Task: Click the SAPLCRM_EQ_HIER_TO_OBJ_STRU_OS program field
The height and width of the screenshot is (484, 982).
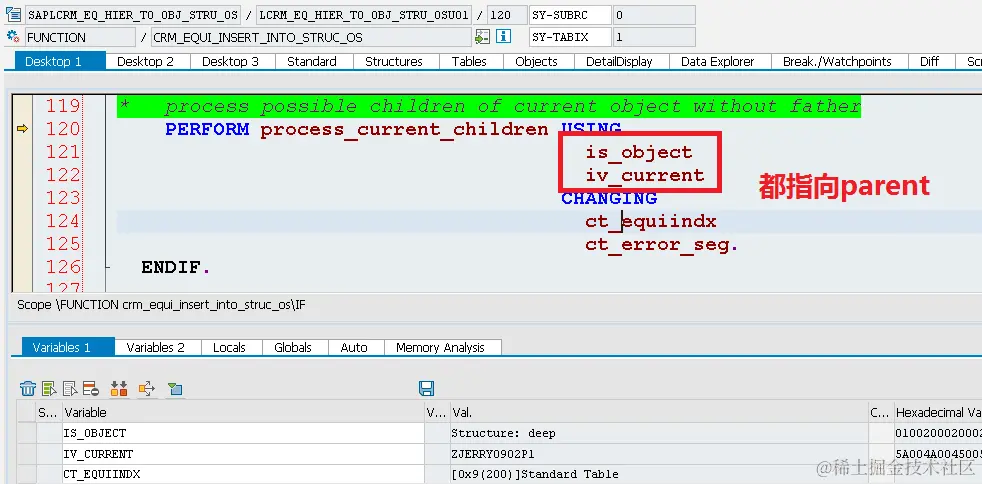Action: pyautogui.click(x=132, y=15)
